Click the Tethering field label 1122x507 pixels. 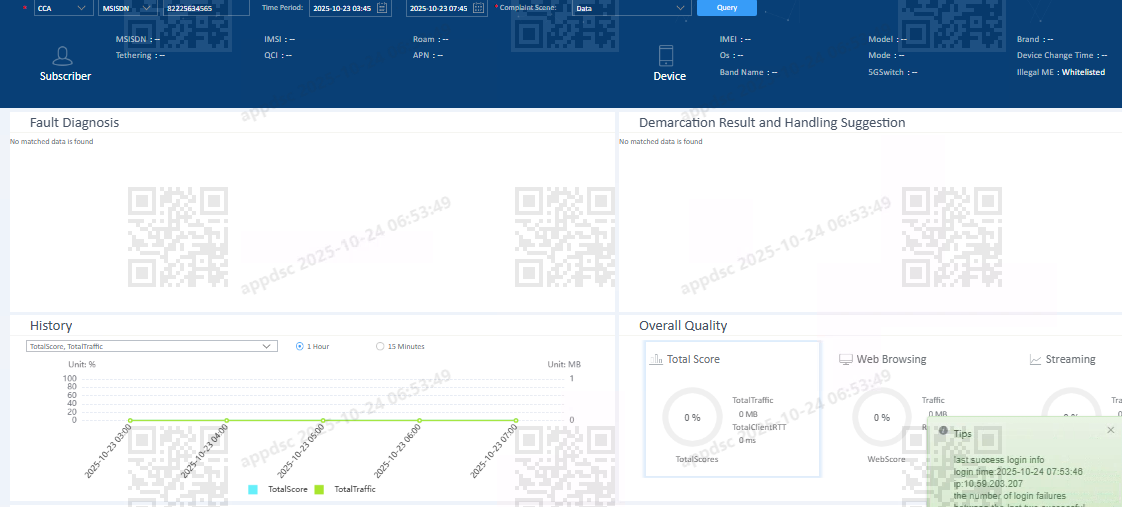tap(133, 55)
